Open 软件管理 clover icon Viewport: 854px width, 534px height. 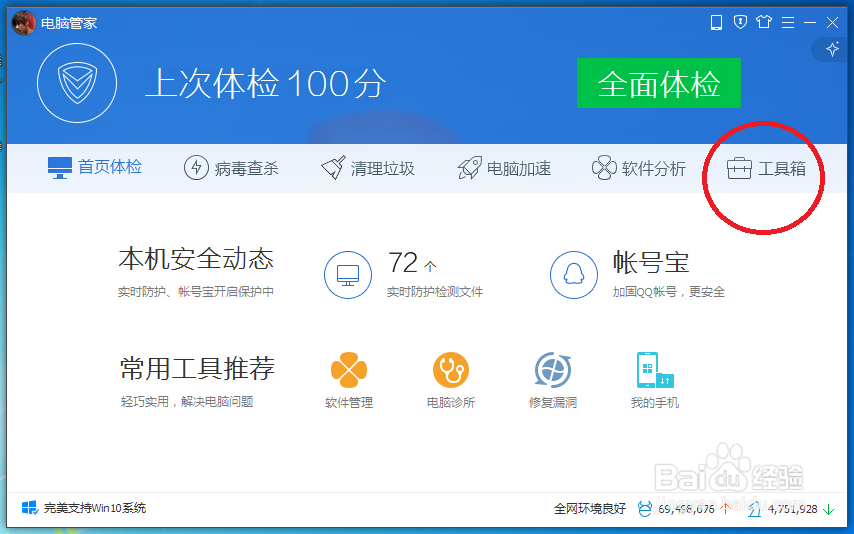tap(349, 370)
